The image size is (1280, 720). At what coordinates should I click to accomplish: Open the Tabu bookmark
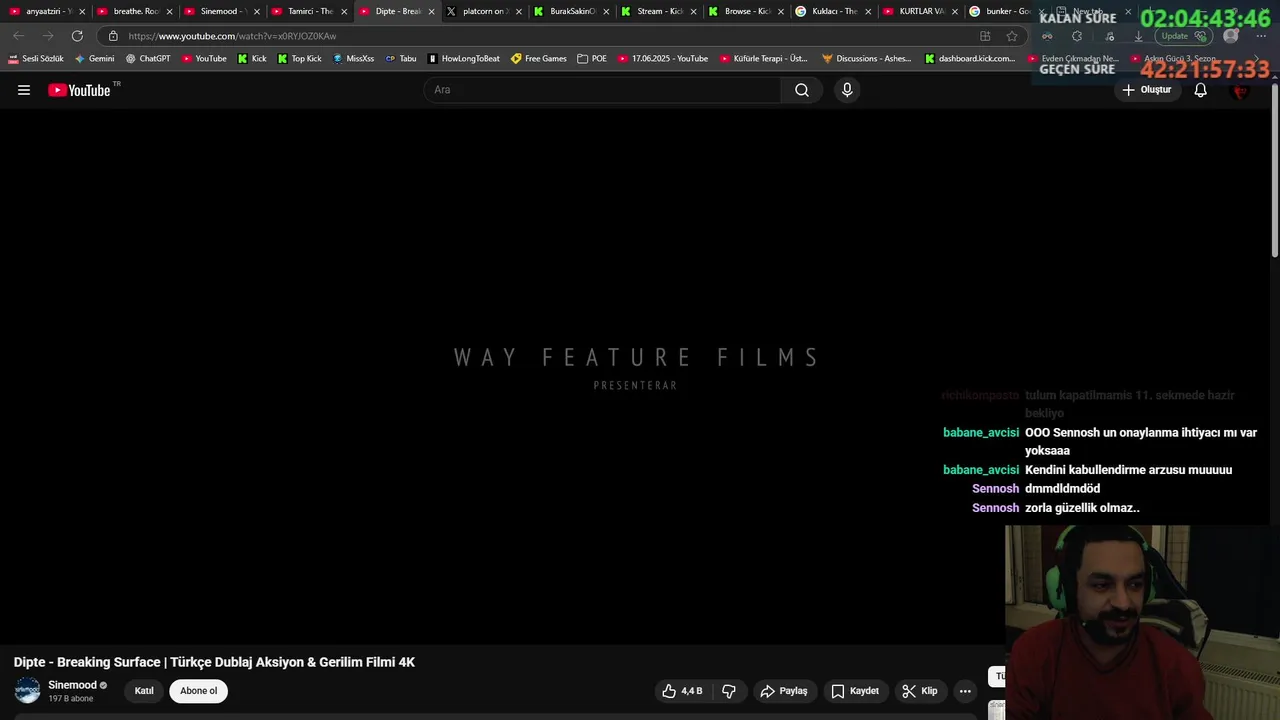pos(401,59)
